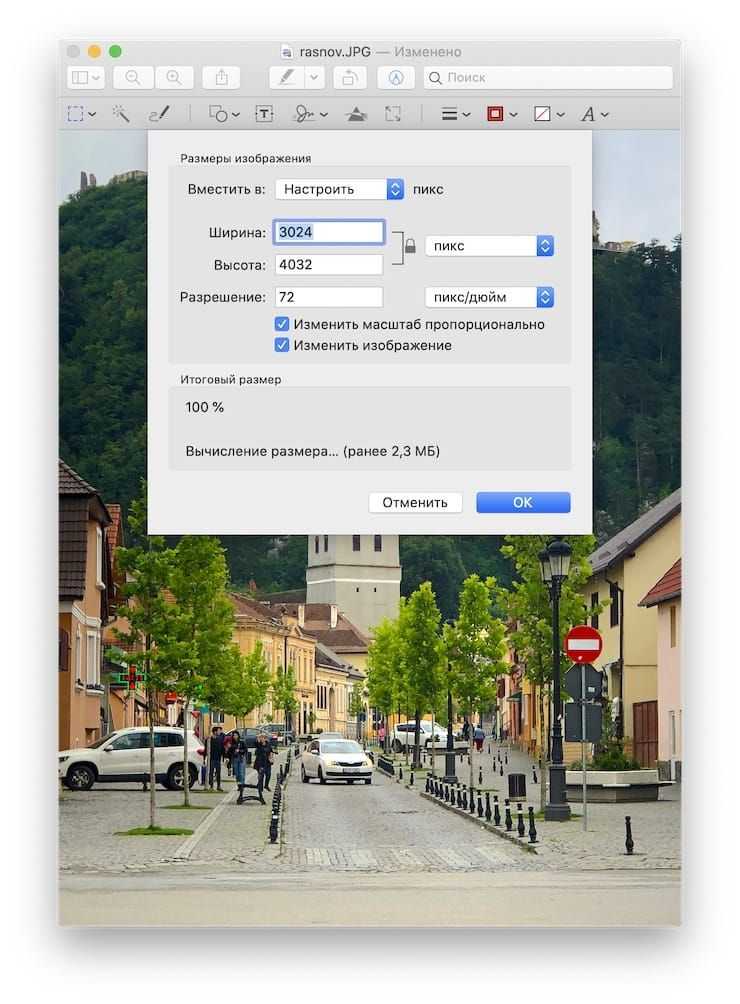Image resolution: width=740 pixels, height=1004 pixels.
Task: Open the Adjust Color tool
Action: point(356,114)
